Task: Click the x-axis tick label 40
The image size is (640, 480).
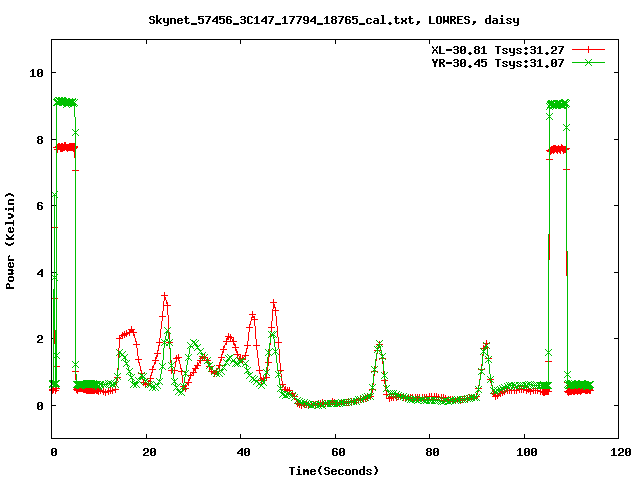Action: [x=244, y=452]
